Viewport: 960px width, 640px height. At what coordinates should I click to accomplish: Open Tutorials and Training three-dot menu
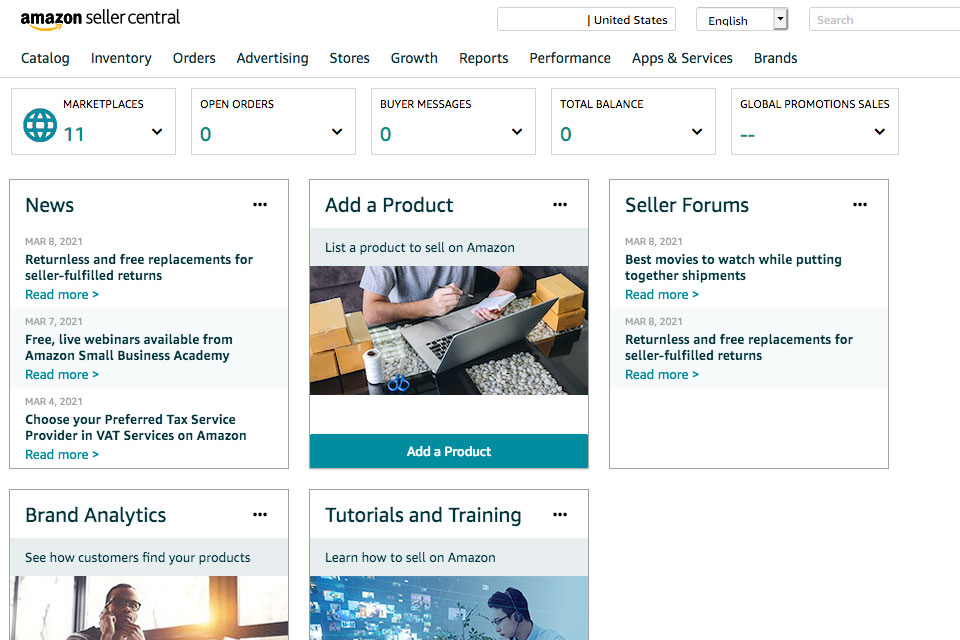[x=560, y=514]
